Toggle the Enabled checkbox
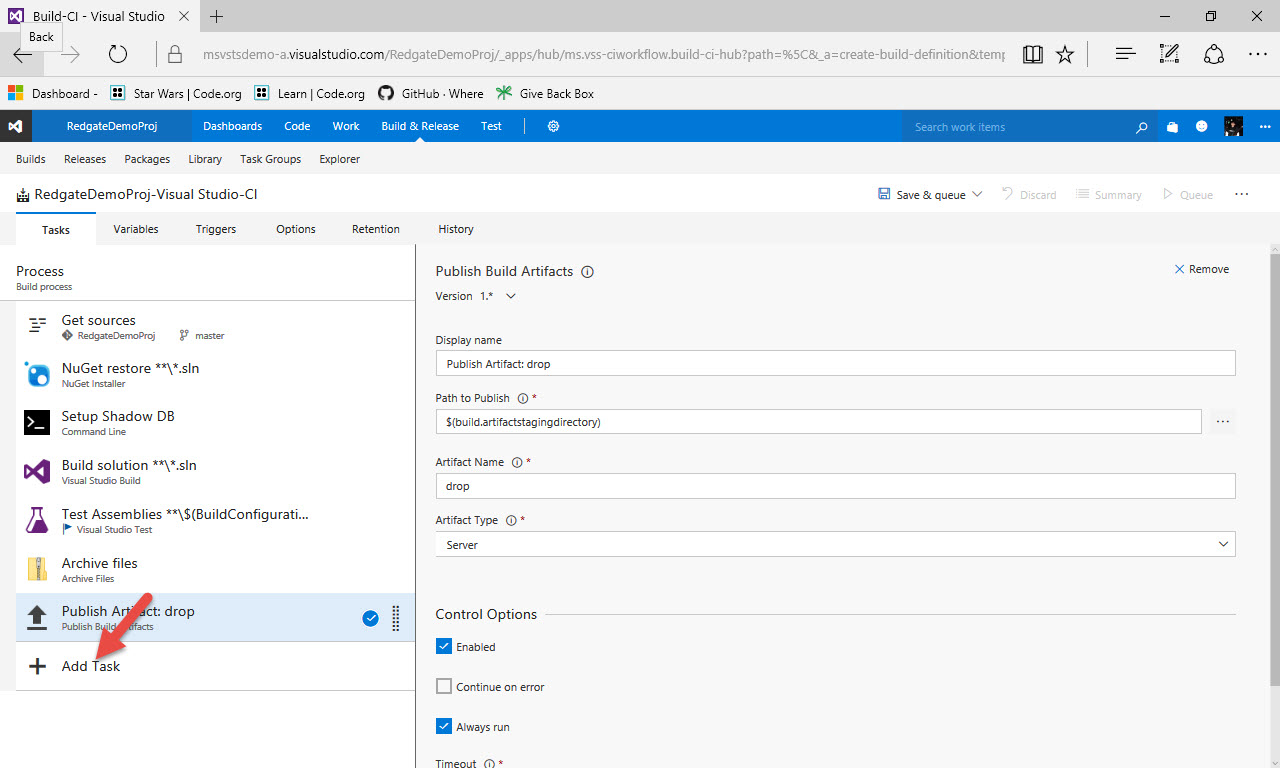The image size is (1280, 768). click(x=444, y=647)
